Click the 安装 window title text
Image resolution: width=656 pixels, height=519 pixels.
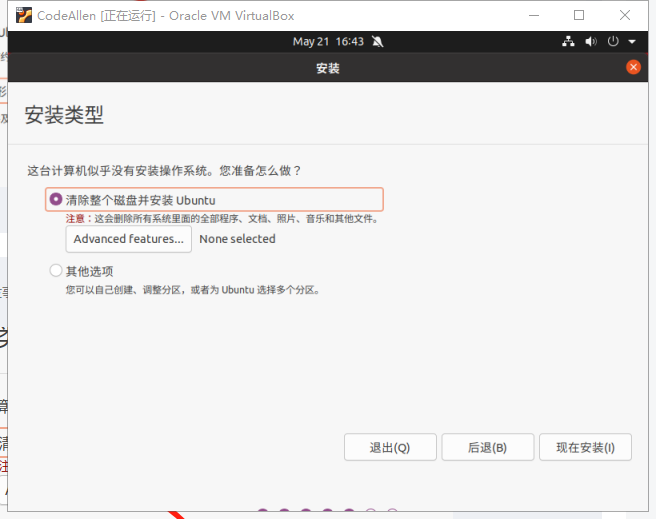[328, 68]
